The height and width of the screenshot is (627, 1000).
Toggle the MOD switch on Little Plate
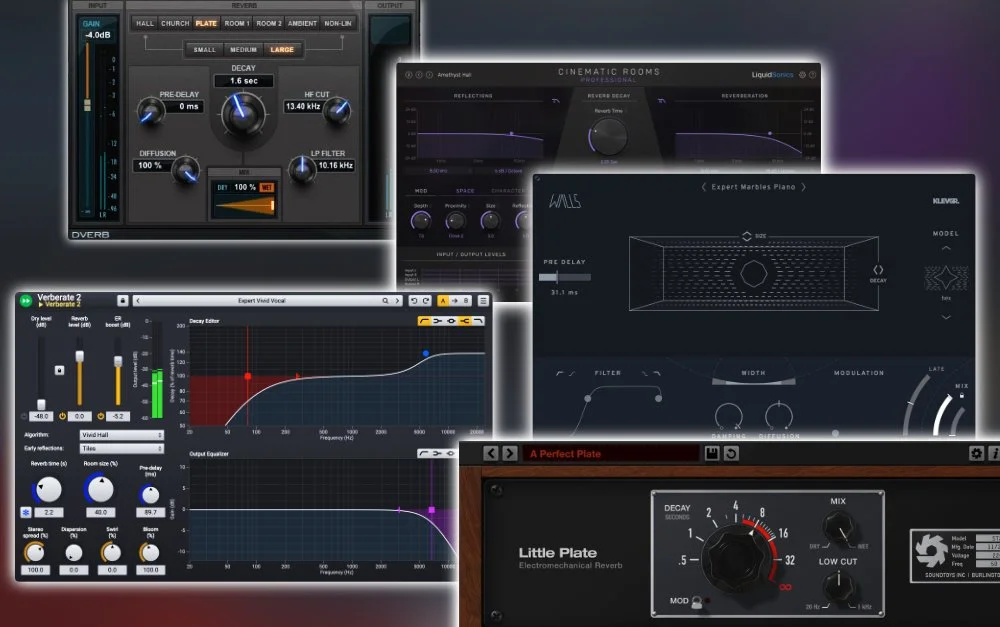tap(697, 602)
